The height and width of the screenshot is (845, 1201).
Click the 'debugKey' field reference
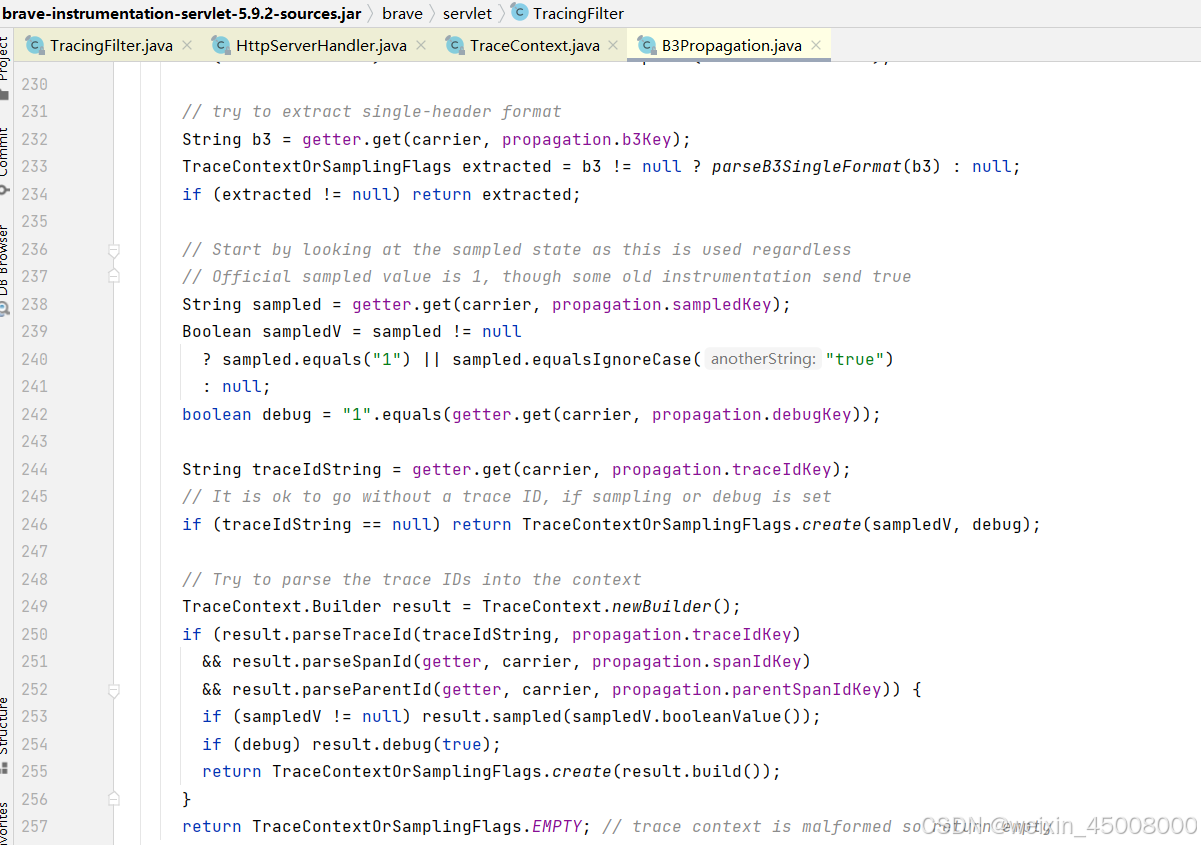click(x=811, y=414)
